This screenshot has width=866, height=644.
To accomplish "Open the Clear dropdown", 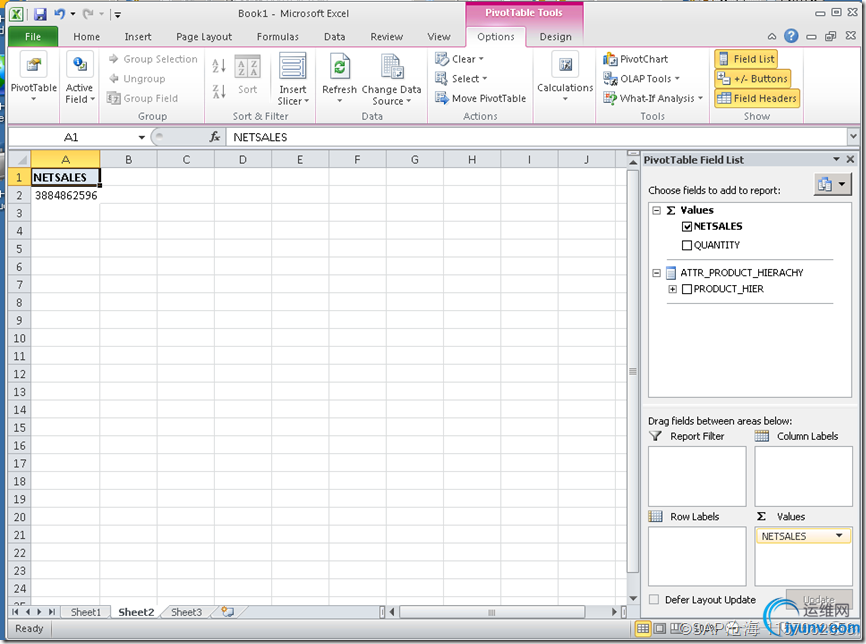I will click(459, 59).
